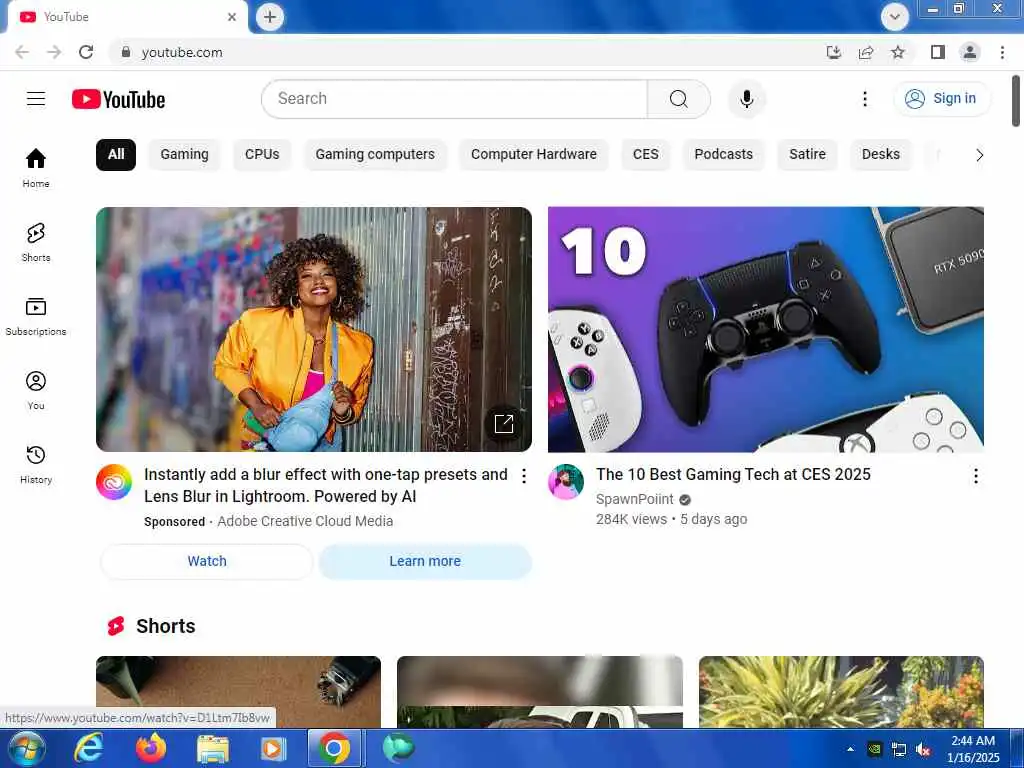Select the CES filter chip
This screenshot has height=768, width=1024.
click(x=645, y=155)
